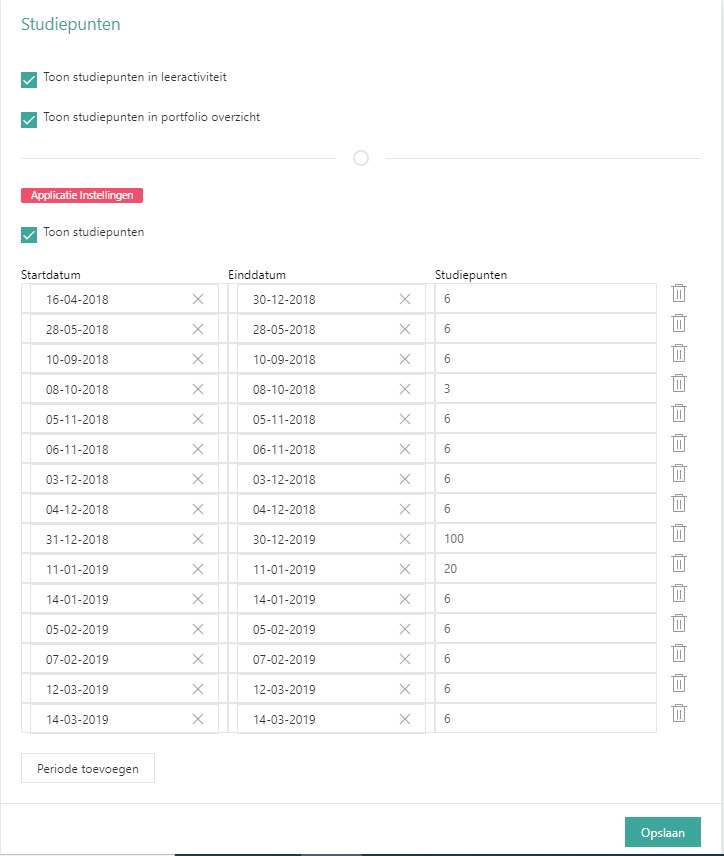Delete the row starting 16-04-2018
The width and height of the screenshot is (724, 856).
[x=678, y=293]
